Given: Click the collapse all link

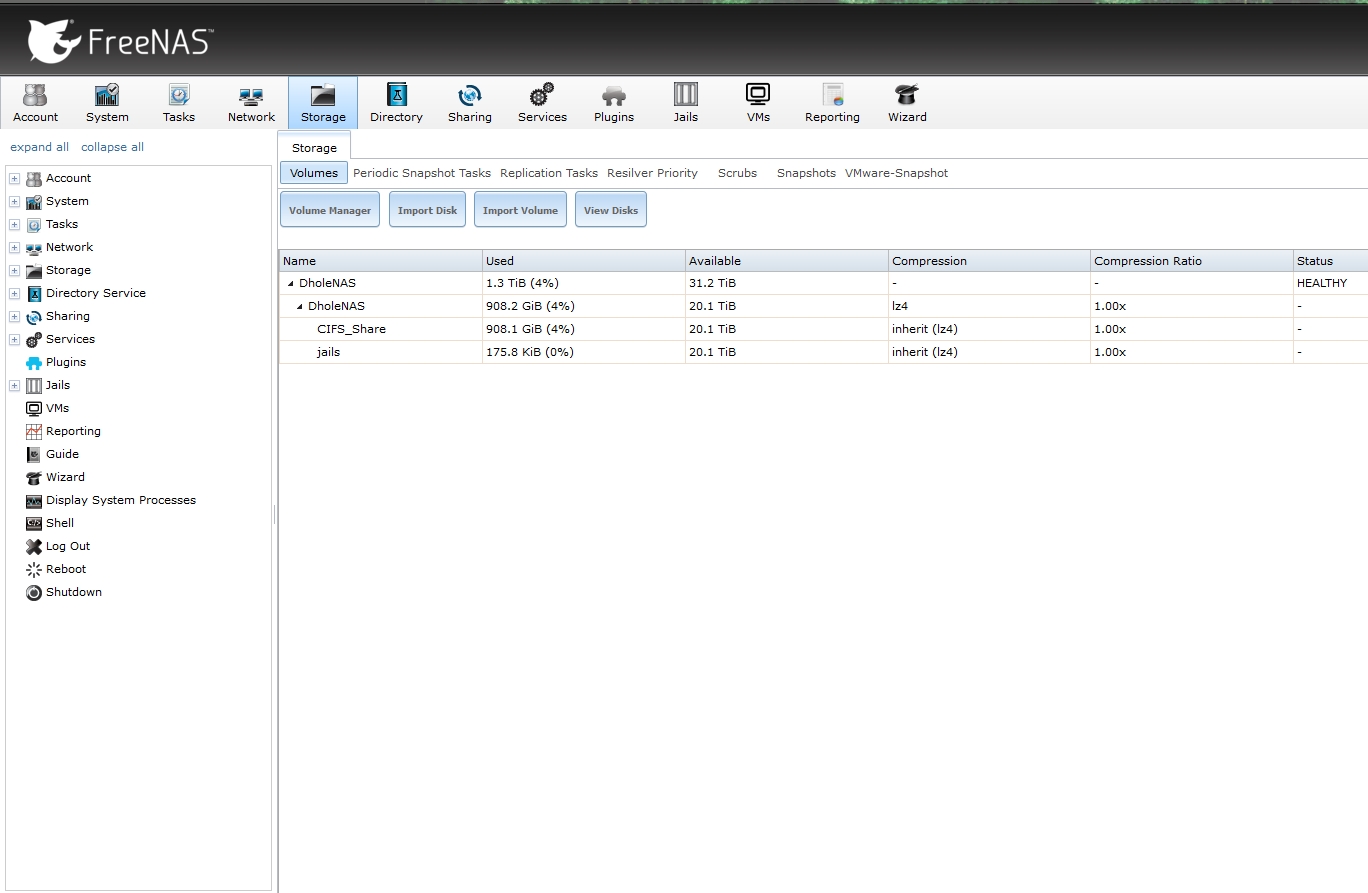Looking at the screenshot, I should tap(112, 147).
